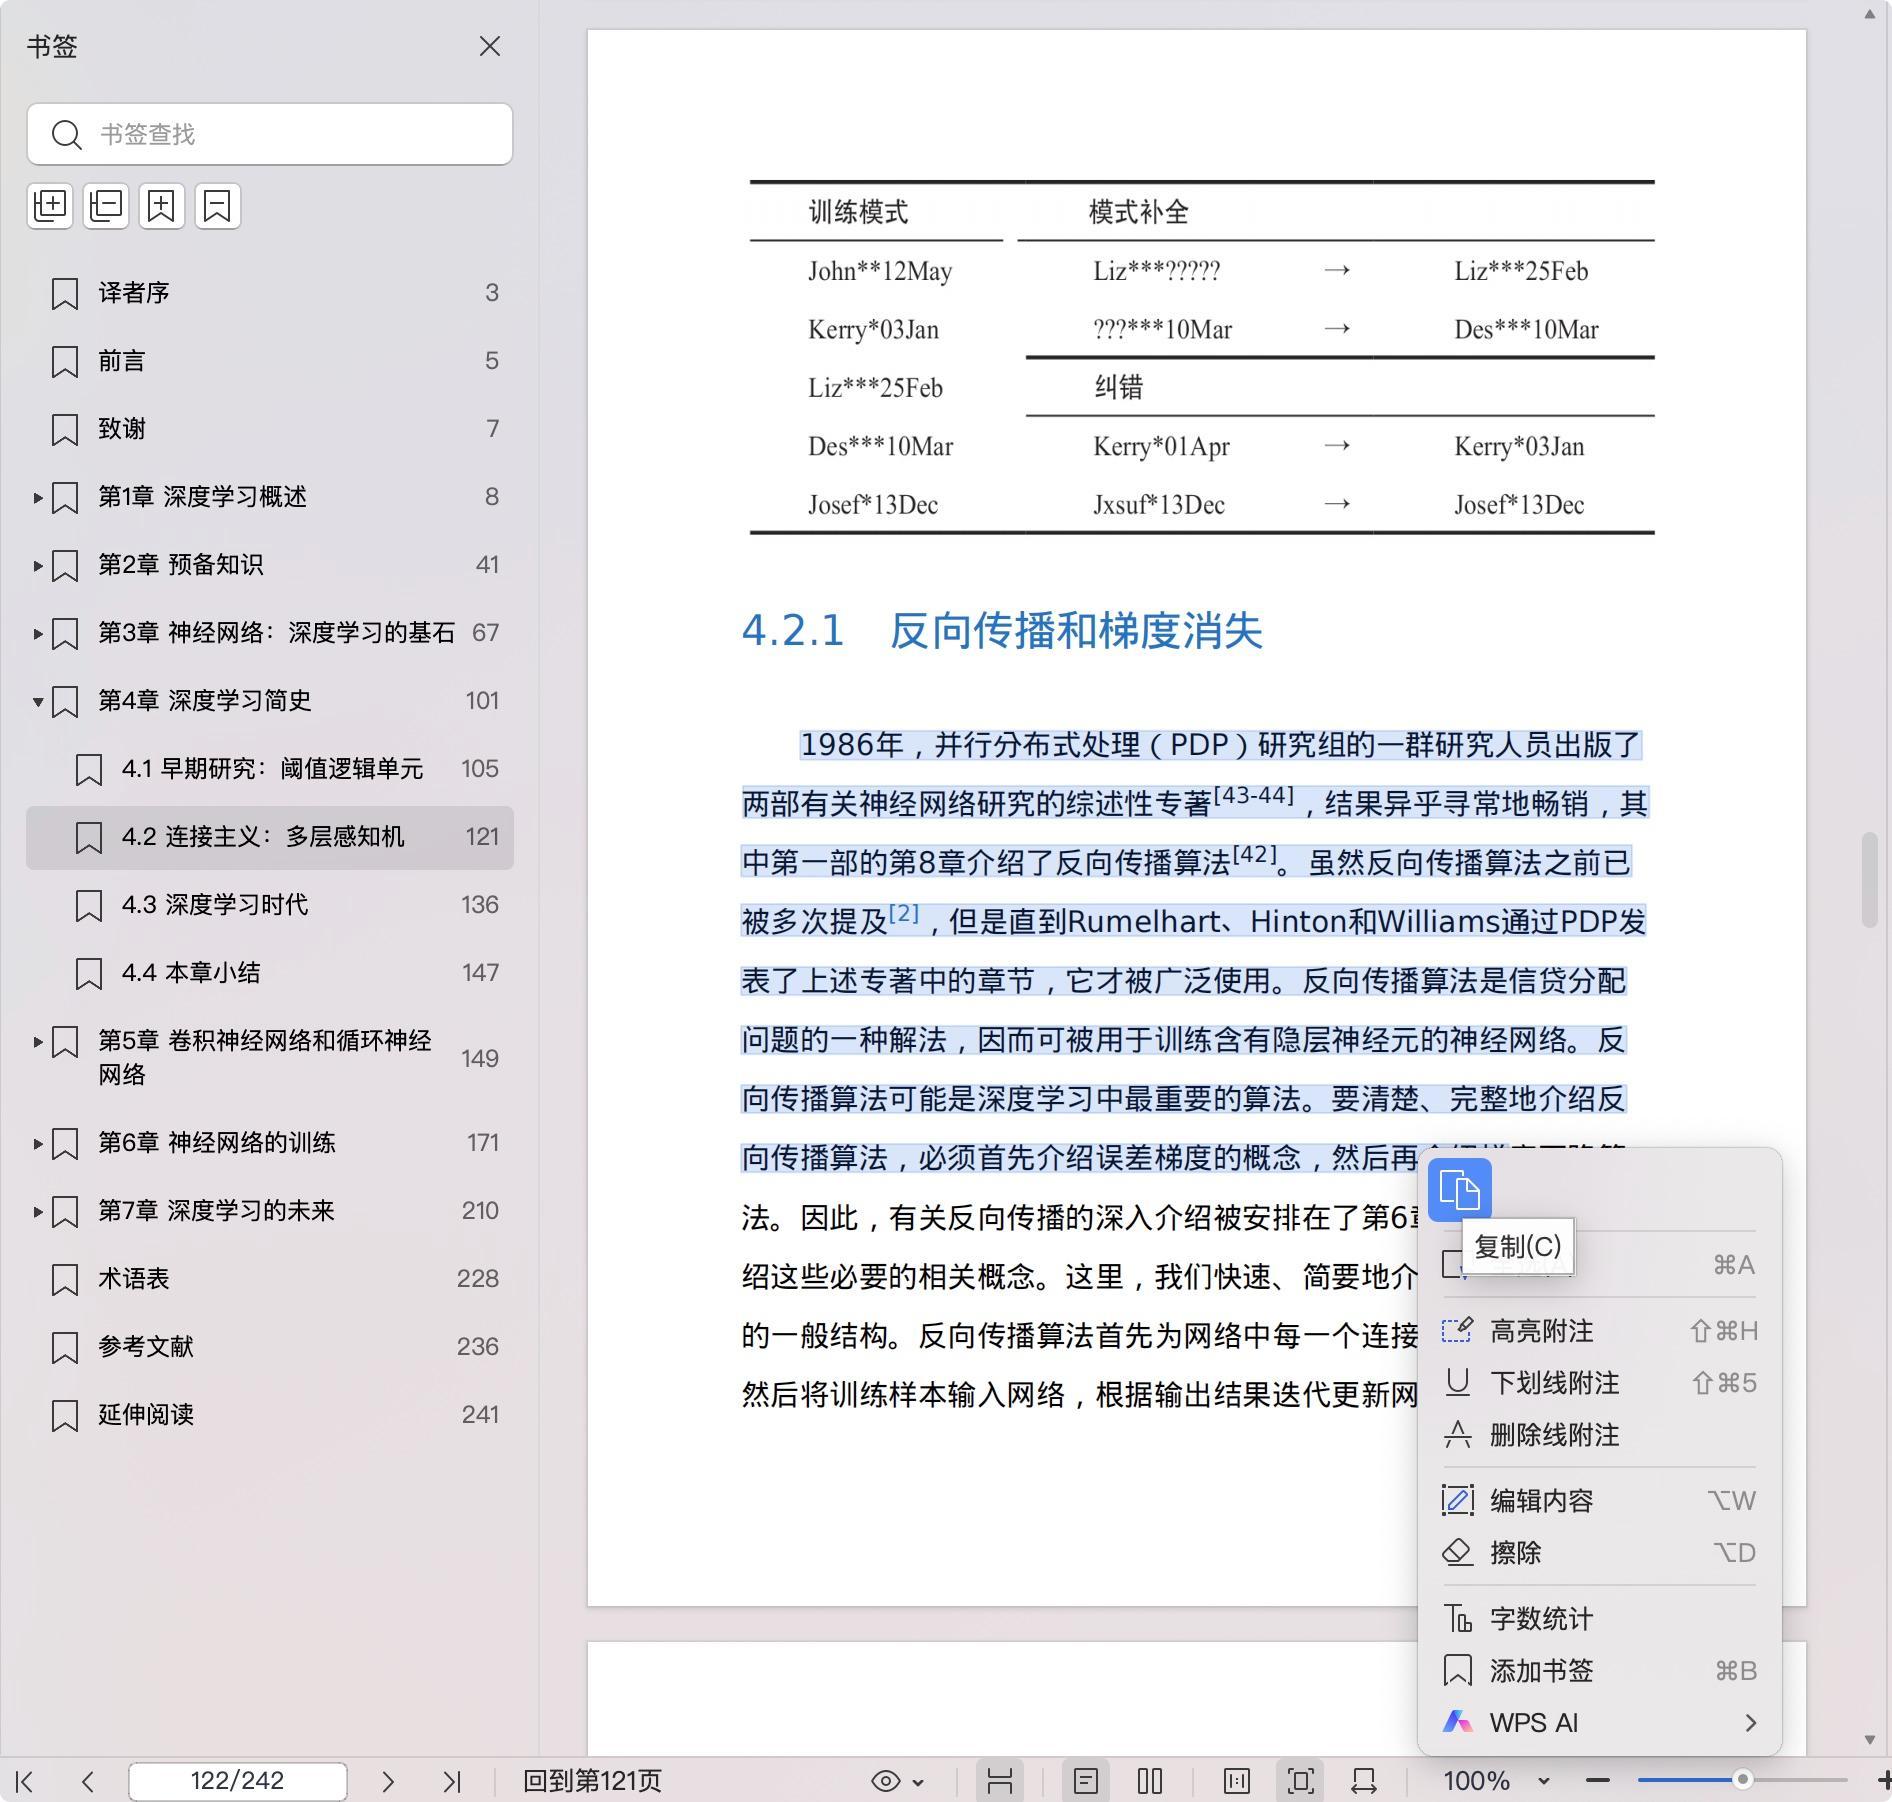Toggle continuous scrolling mode in status bar
Viewport: 1892px width, 1802px height.
coord(999,1781)
